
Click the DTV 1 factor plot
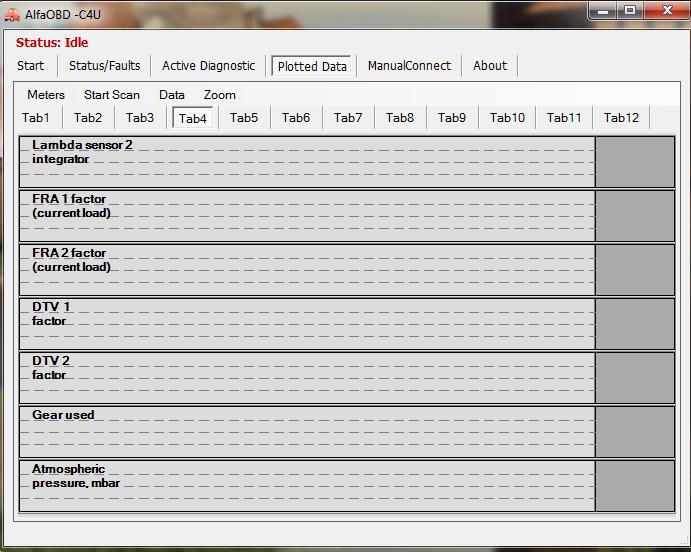[307, 324]
